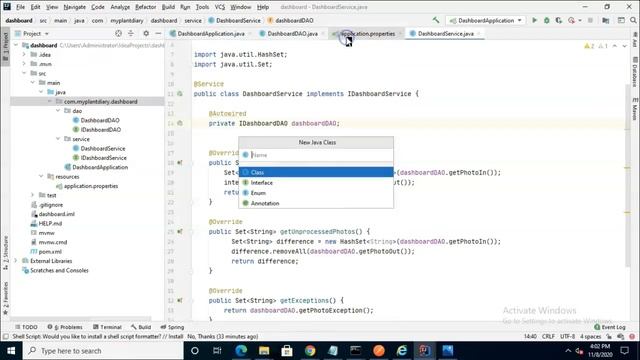Screen dimensions: 640x360
Task: Hide the Project panel with minus icon
Action: (158, 33)
